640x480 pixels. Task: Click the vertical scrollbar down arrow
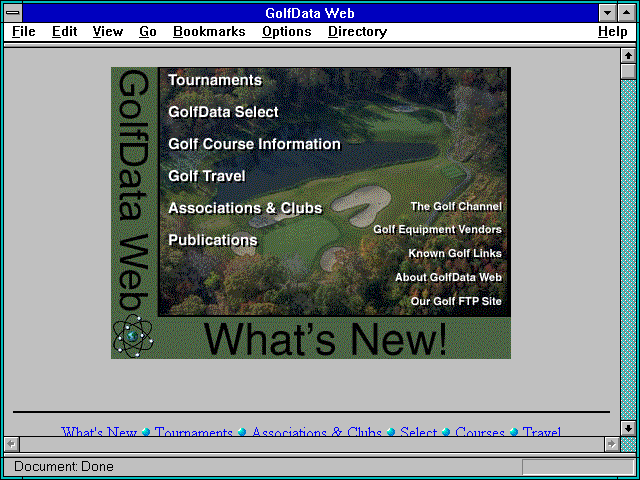pyautogui.click(x=628, y=428)
